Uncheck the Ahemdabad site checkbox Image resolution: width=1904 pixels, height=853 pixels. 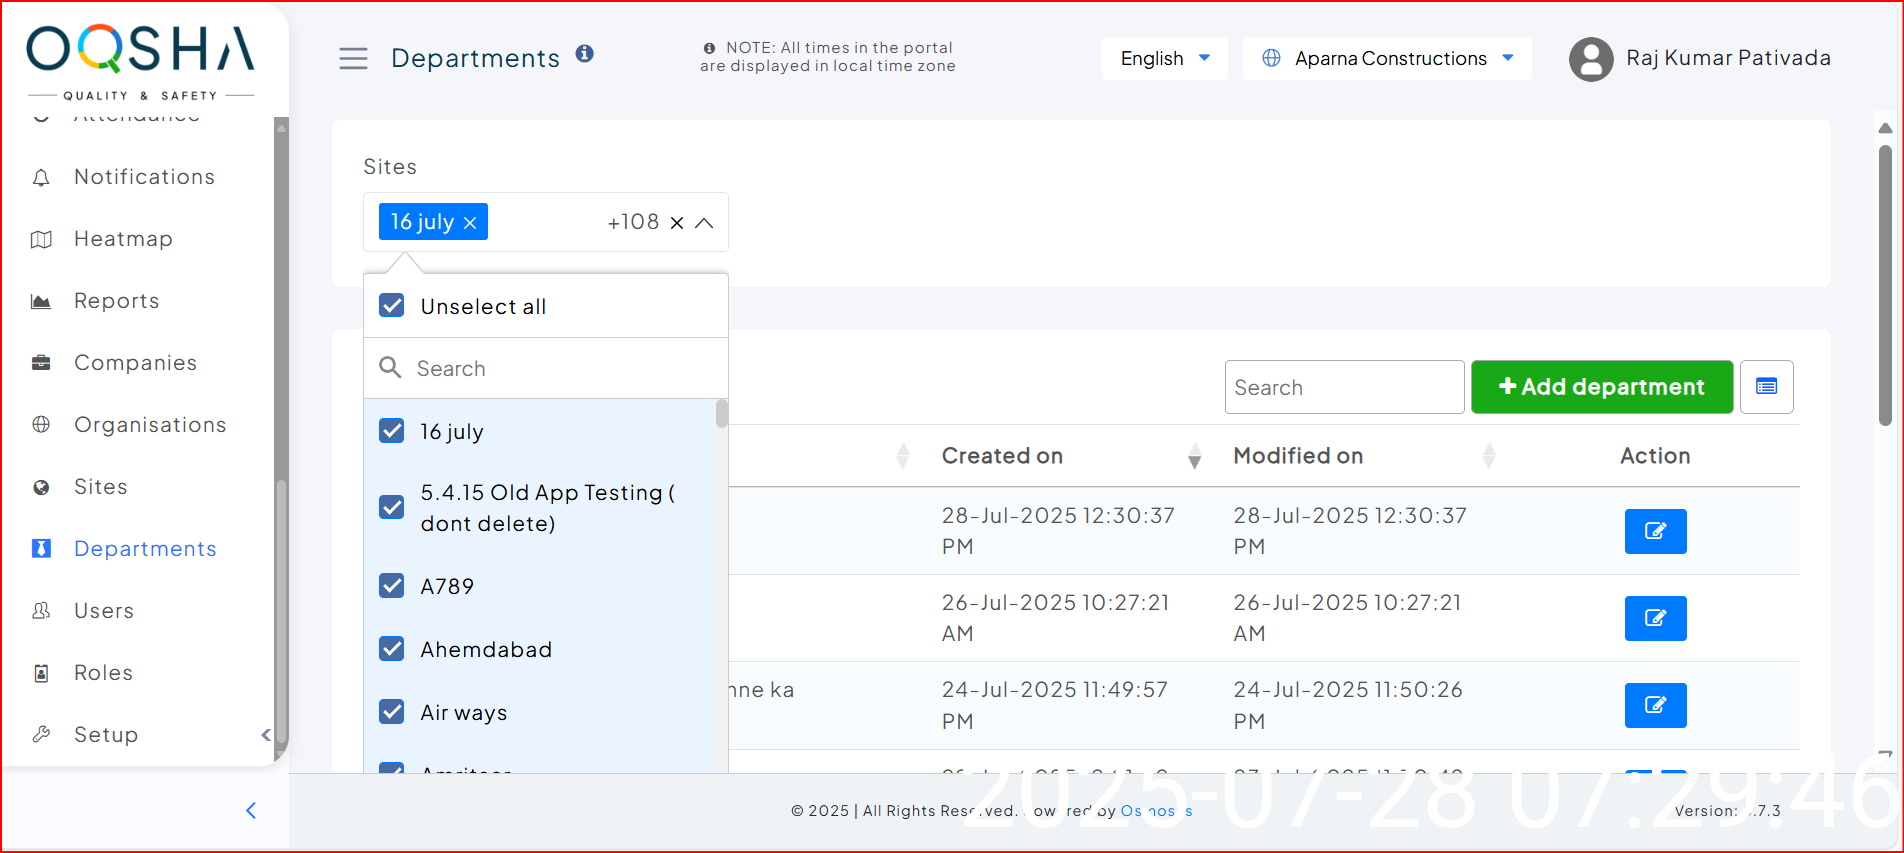coord(392,649)
